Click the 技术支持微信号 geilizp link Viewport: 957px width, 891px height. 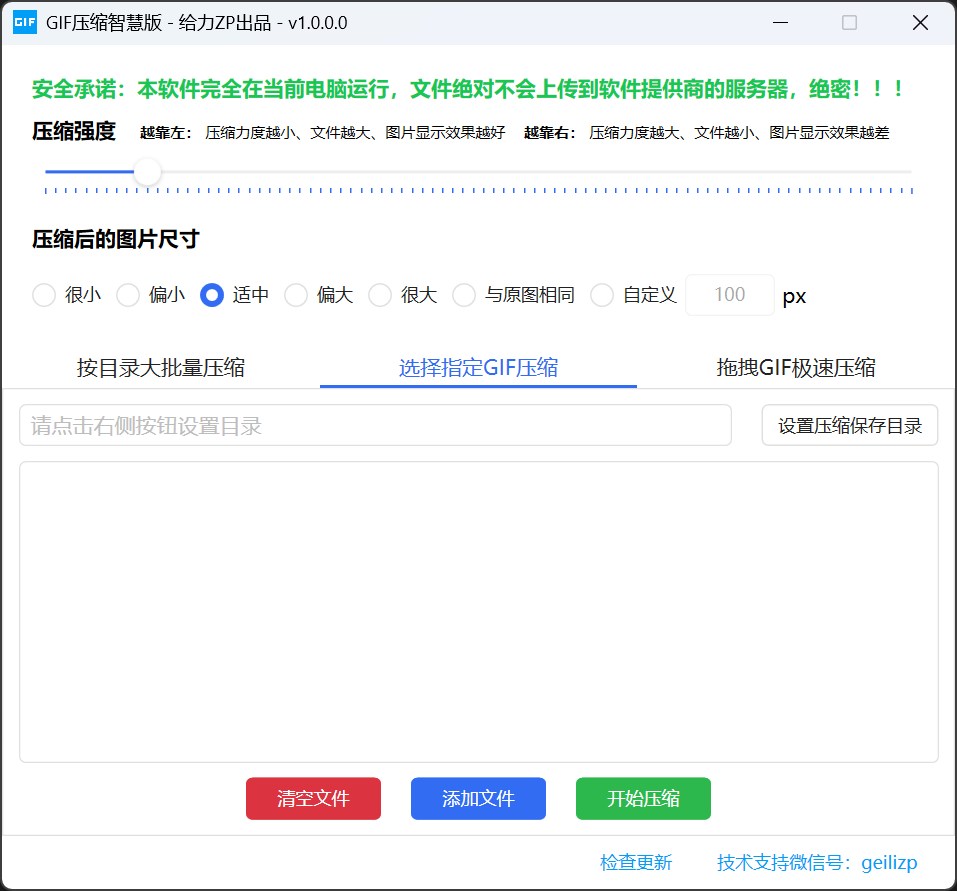pos(817,862)
